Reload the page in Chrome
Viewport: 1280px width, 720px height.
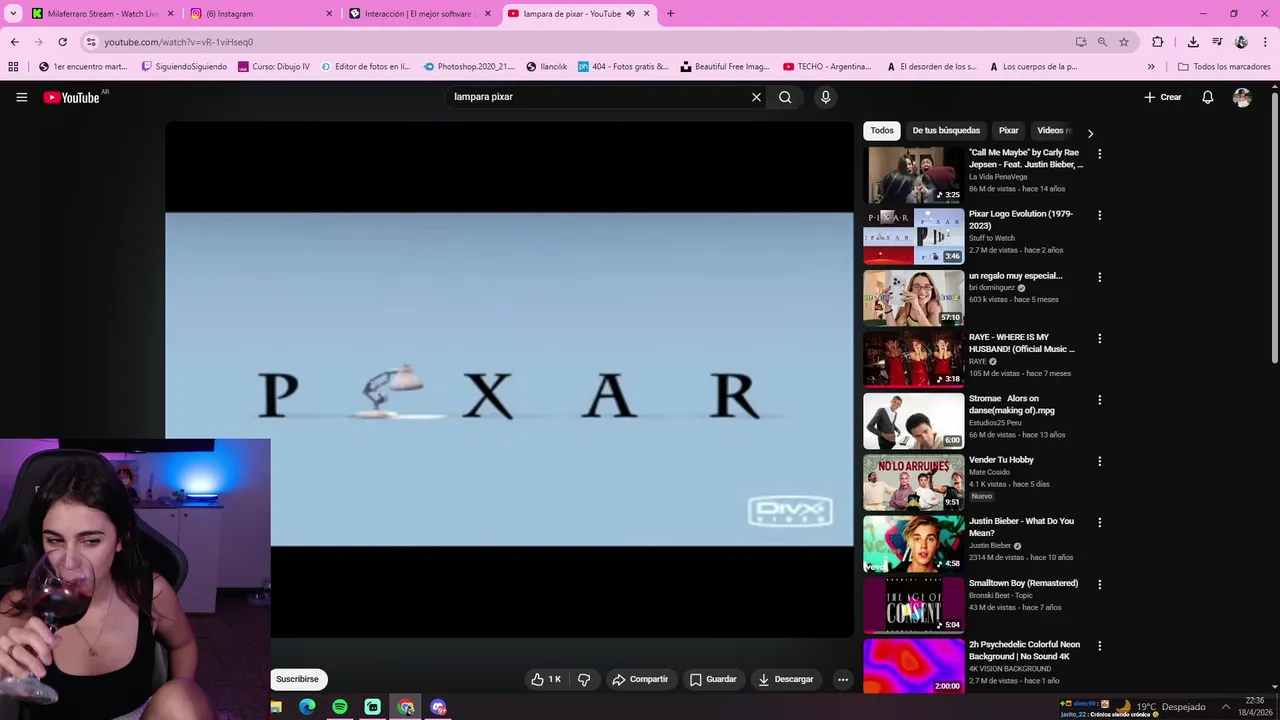[62, 42]
